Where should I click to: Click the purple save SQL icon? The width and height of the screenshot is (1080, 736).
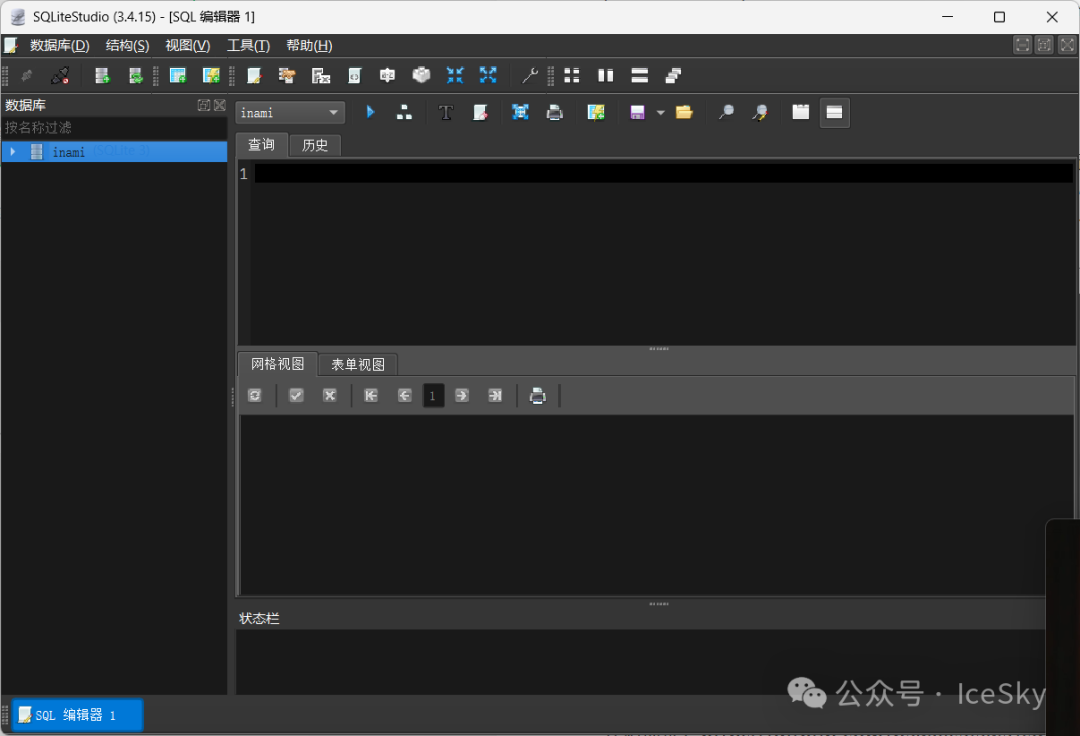tap(637, 113)
